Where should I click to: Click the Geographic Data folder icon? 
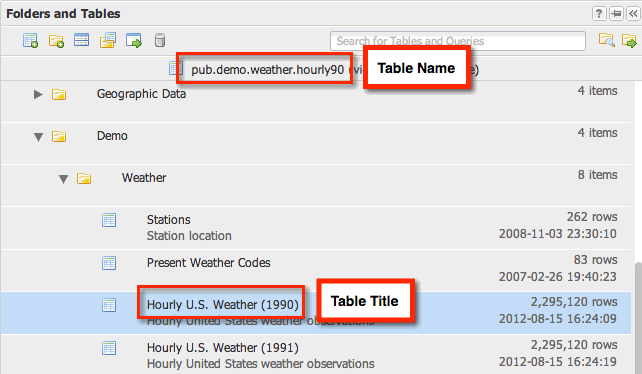pyautogui.click(x=59, y=95)
